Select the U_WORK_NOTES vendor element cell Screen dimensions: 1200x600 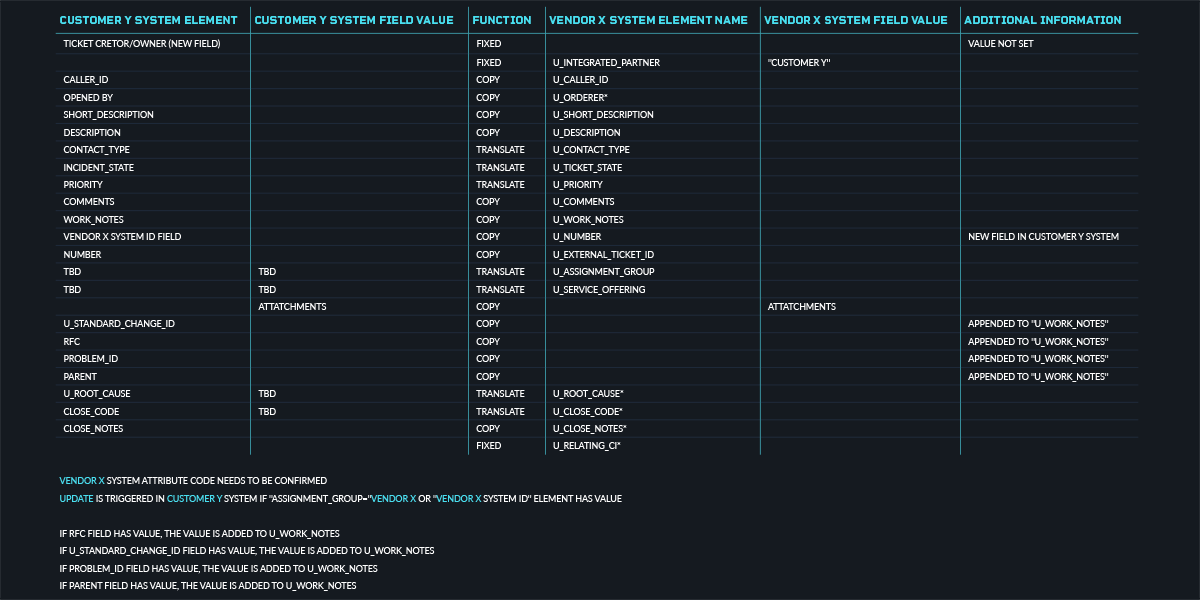[588, 219]
